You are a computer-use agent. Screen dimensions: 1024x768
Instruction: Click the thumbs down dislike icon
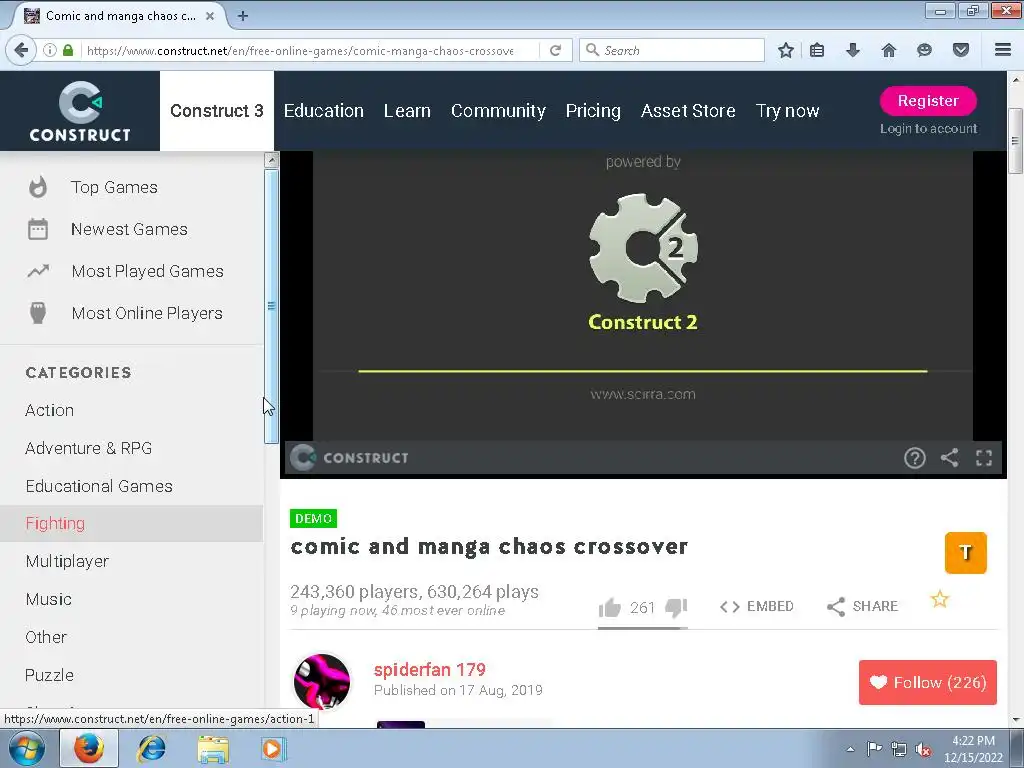coord(676,607)
